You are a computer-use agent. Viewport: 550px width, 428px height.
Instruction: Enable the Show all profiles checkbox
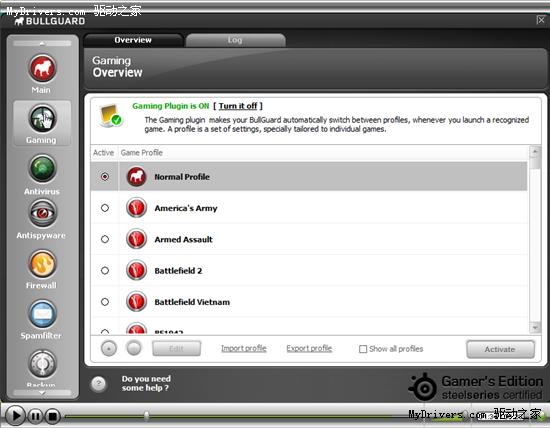363,349
